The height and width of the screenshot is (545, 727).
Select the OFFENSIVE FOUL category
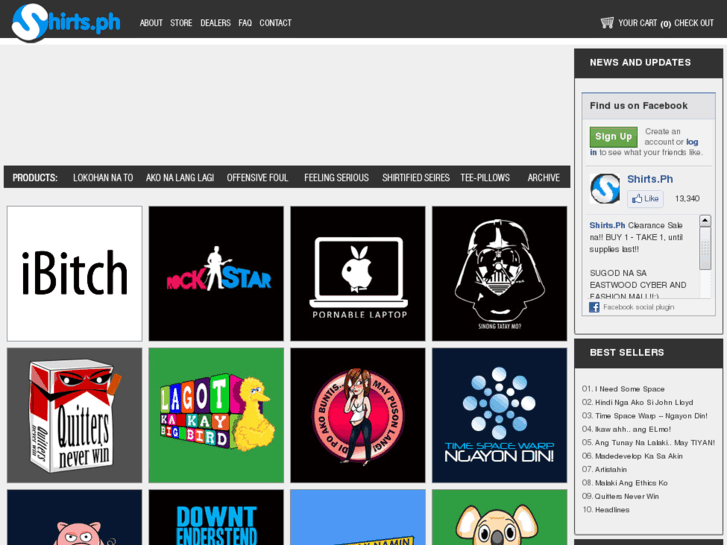tap(257, 178)
